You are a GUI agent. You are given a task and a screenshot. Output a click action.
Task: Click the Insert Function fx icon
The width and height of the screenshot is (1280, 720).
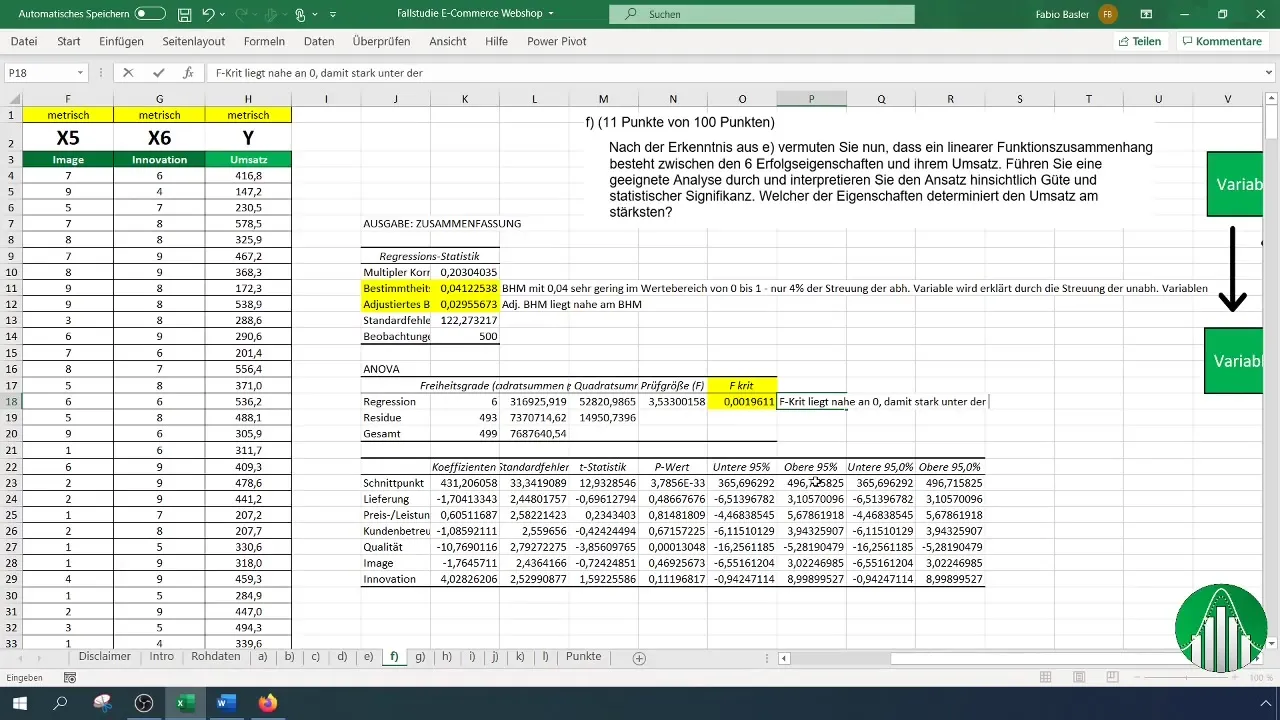(x=188, y=73)
